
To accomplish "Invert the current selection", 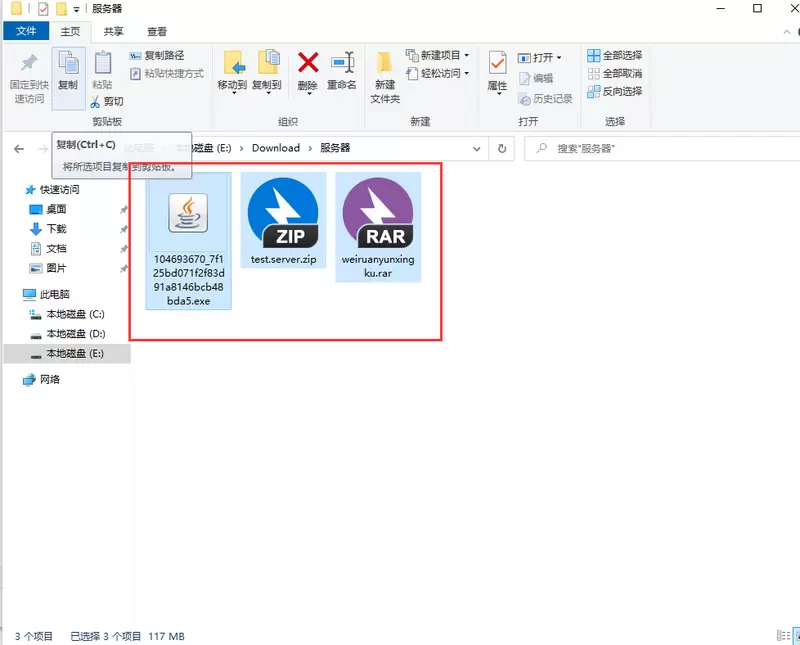I will coord(615,91).
